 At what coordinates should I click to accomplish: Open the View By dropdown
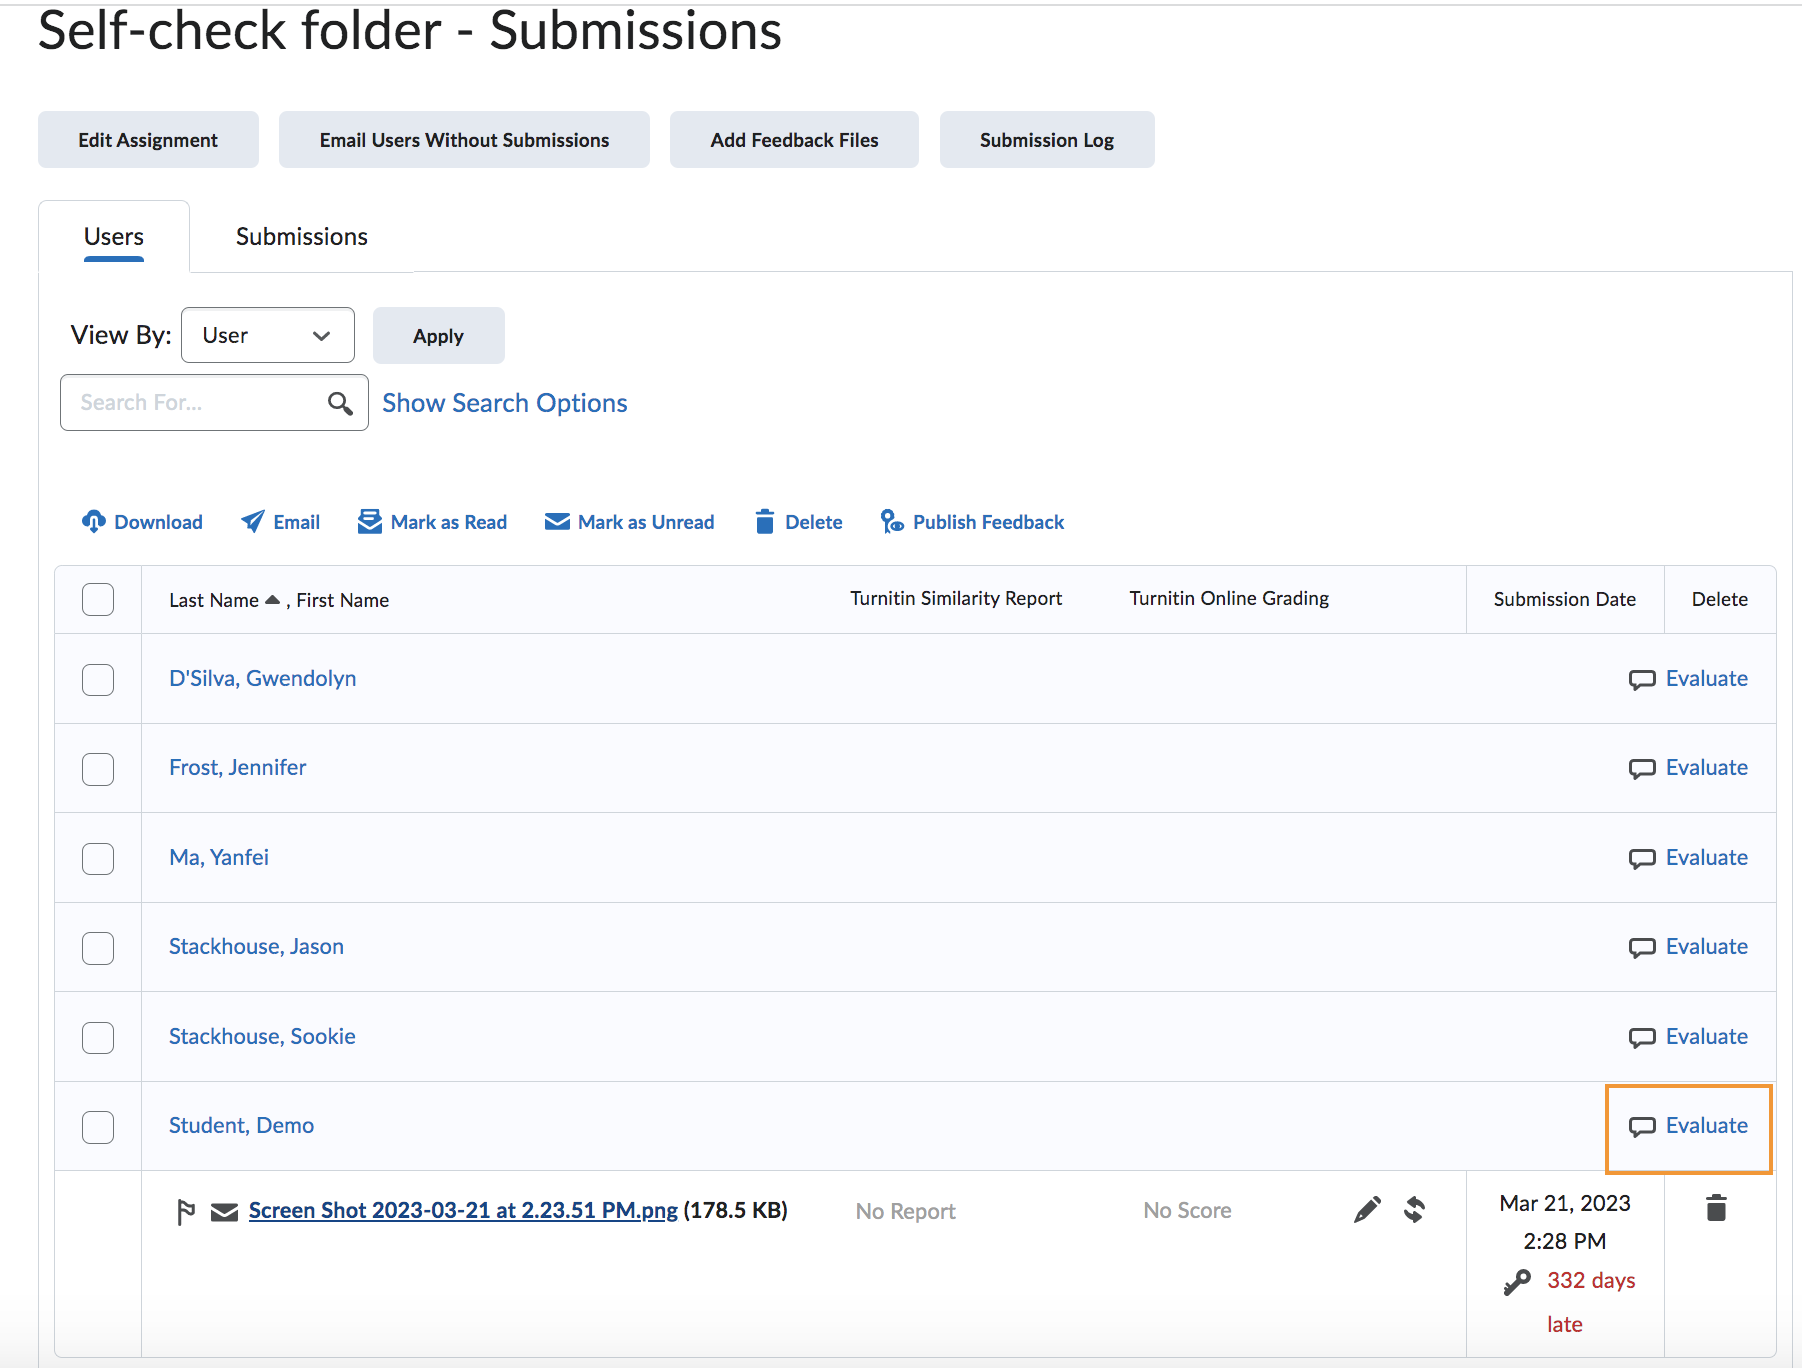[x=267, y=336]
